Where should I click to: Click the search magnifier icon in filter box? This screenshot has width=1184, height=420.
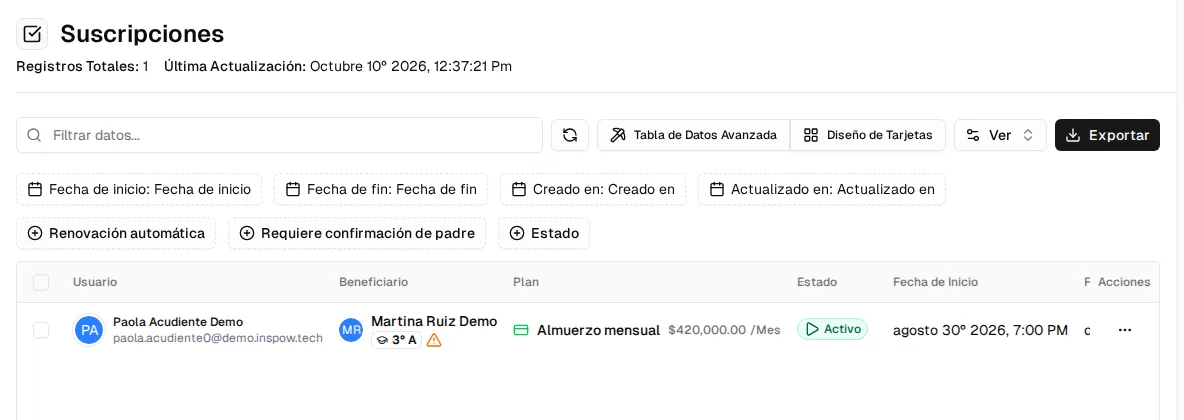point(34,135)
